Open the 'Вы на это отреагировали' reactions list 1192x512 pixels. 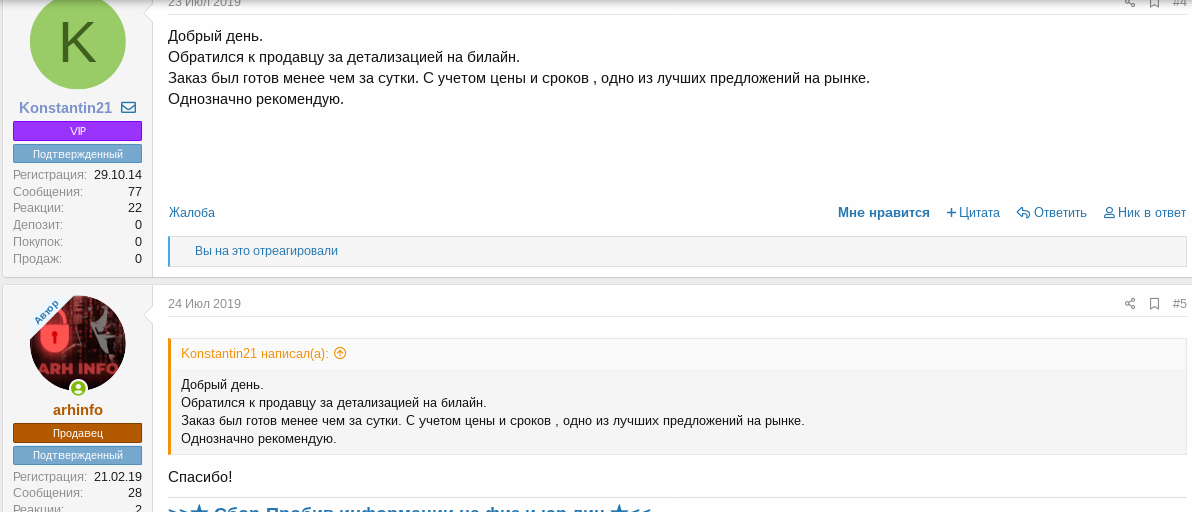tap(266, 251)
